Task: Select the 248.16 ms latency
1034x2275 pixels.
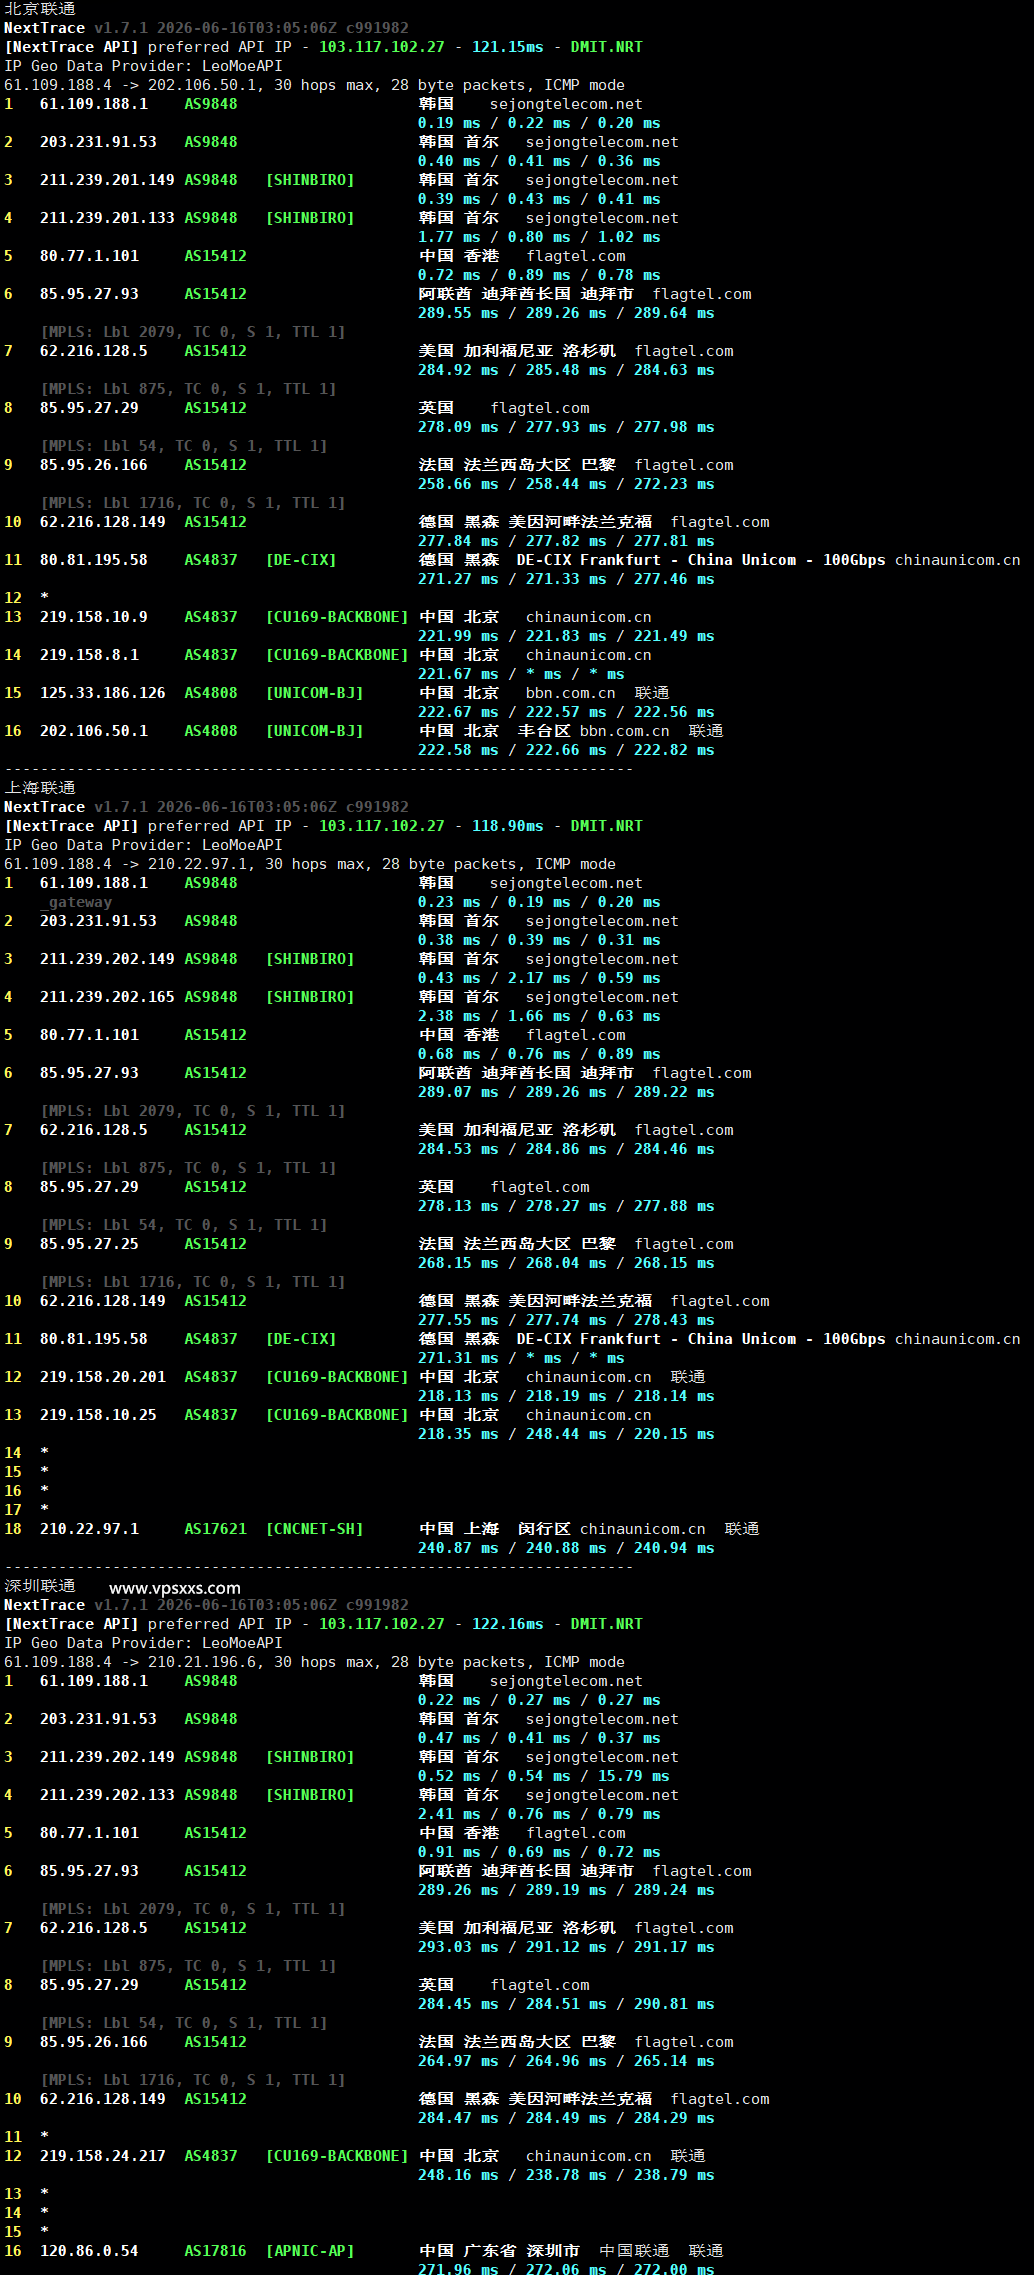Action: point(458,2175)
